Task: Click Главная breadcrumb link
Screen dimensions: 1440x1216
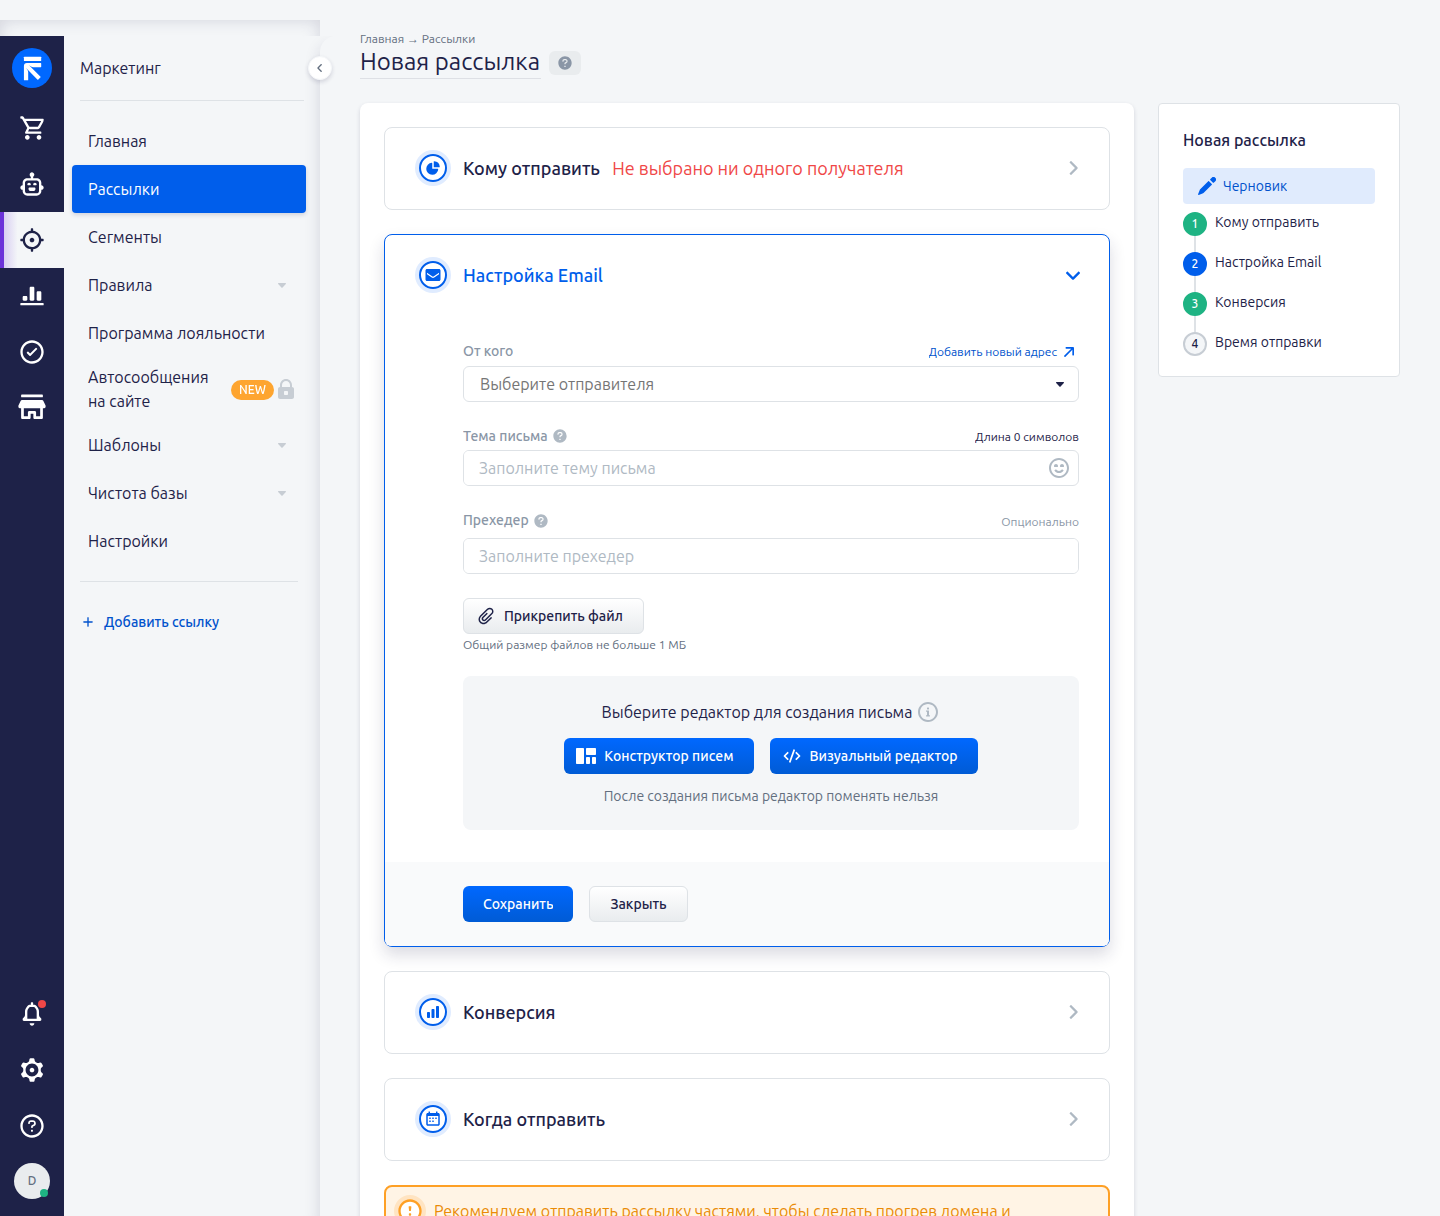Action: (382, 39)
